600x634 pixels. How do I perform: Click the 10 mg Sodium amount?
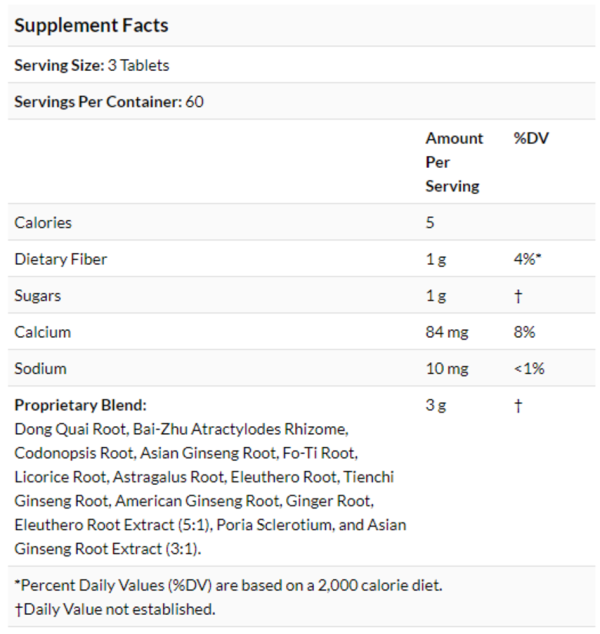coord(446,368)
